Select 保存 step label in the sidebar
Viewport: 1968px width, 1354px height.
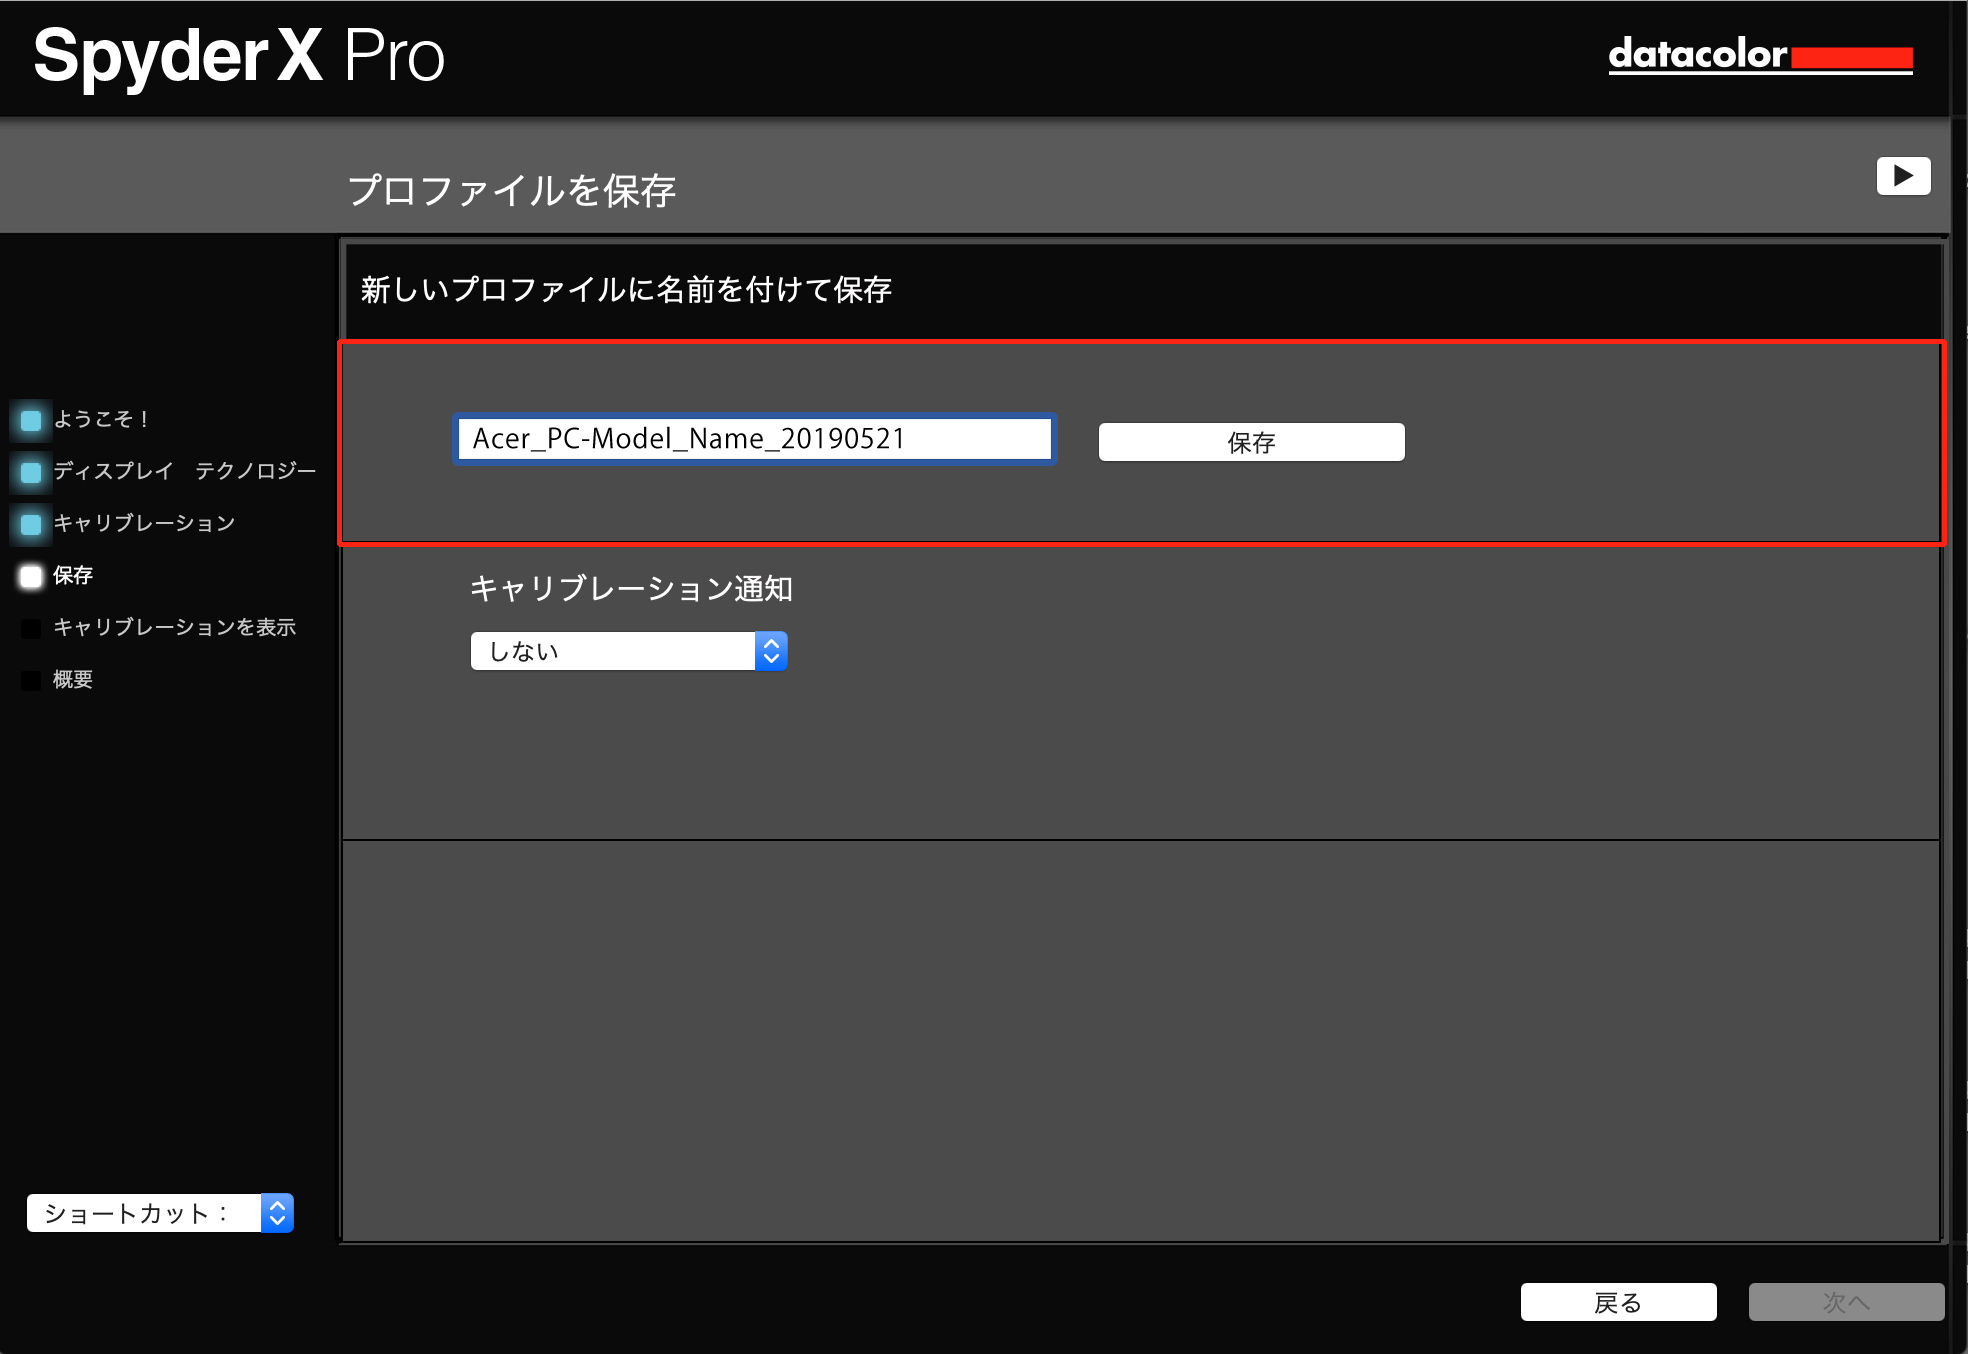click(73, 575)
